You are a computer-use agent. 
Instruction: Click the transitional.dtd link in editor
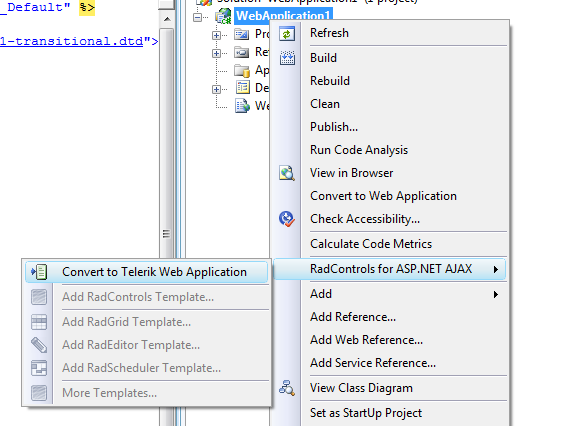(71, 41)
